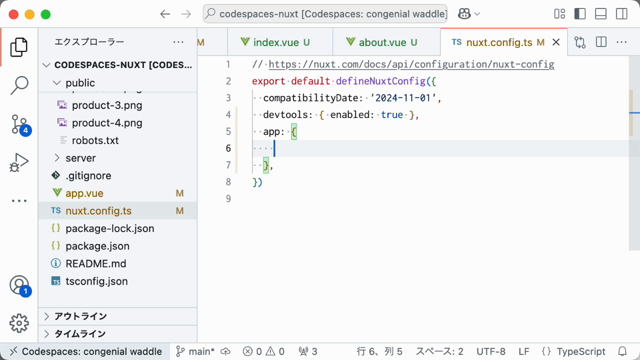
Task: Click the Open Changes icon in editor toolbar
Action: click(x=580, y=42)
